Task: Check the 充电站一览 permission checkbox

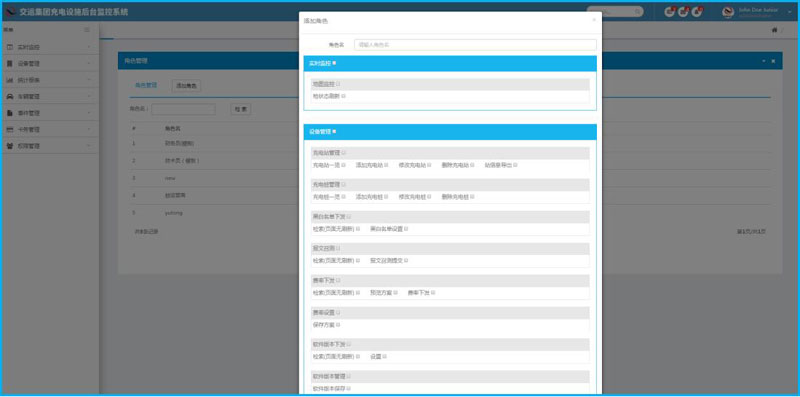Action: tap(344, 165)
